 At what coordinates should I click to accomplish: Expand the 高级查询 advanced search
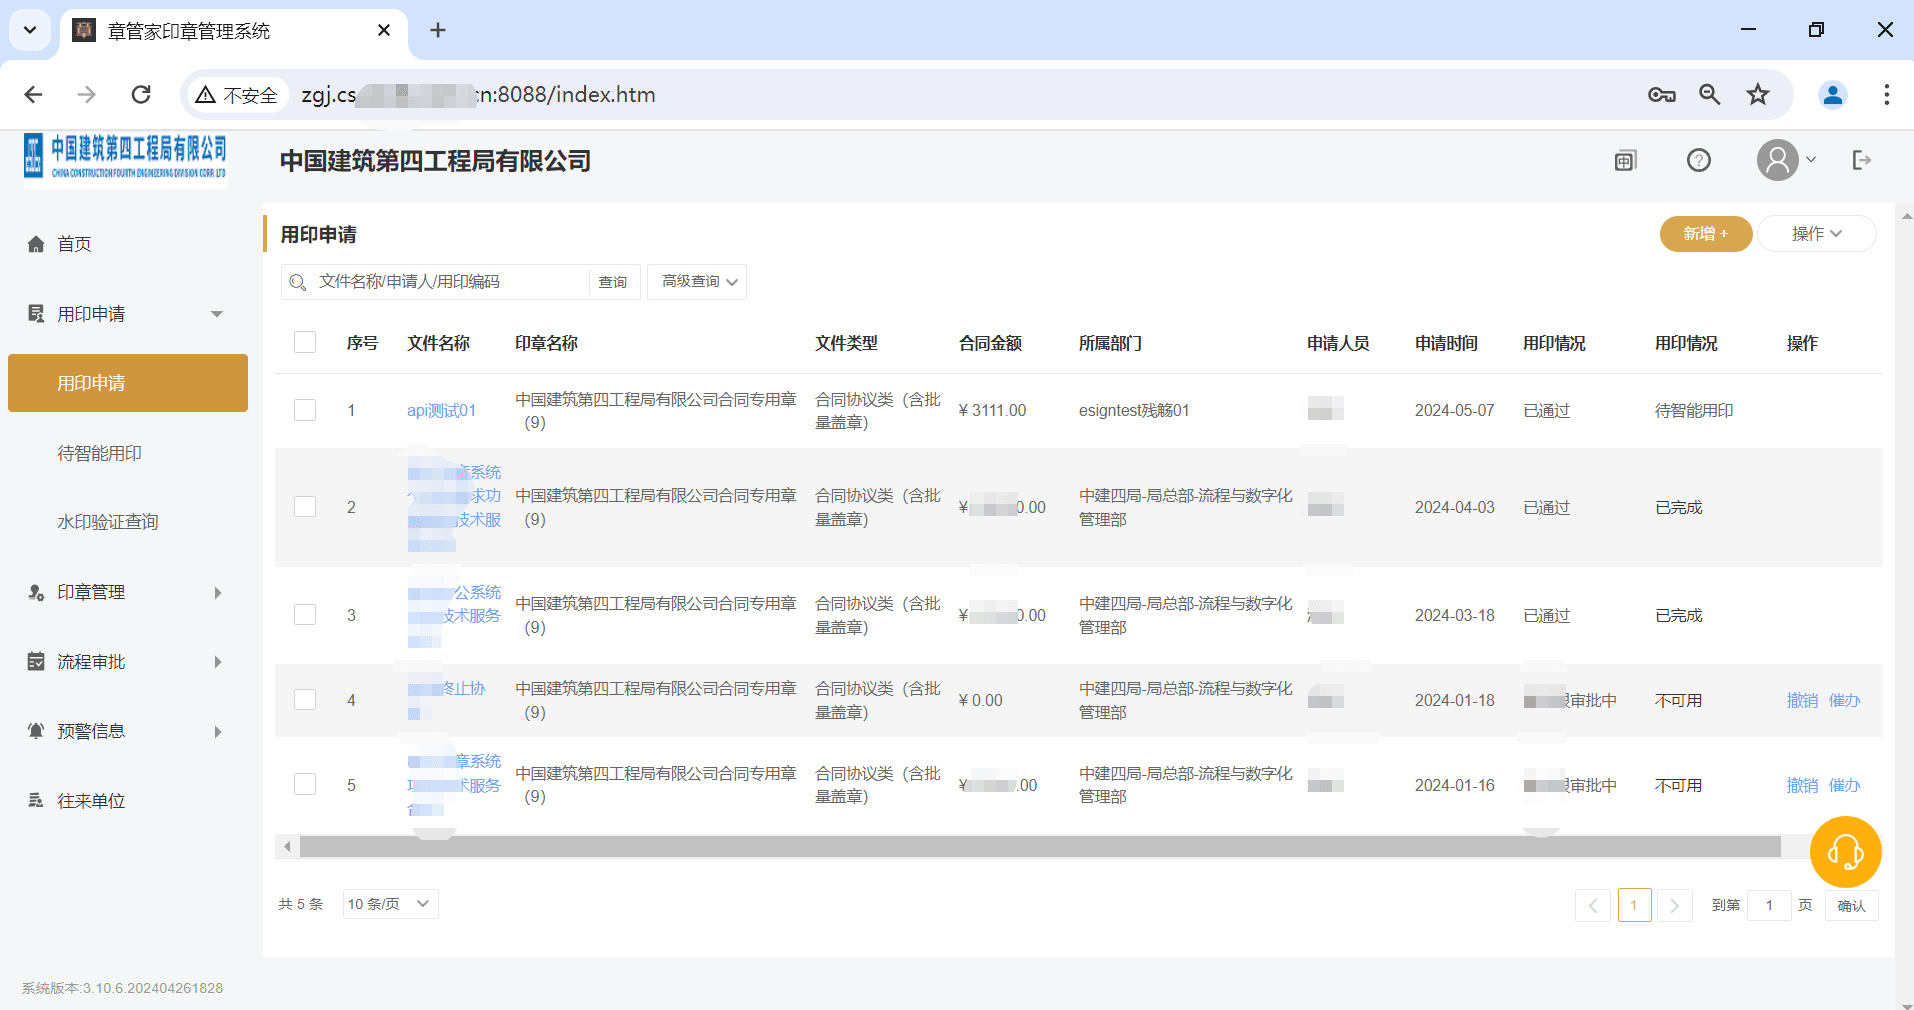pos(697,282)
